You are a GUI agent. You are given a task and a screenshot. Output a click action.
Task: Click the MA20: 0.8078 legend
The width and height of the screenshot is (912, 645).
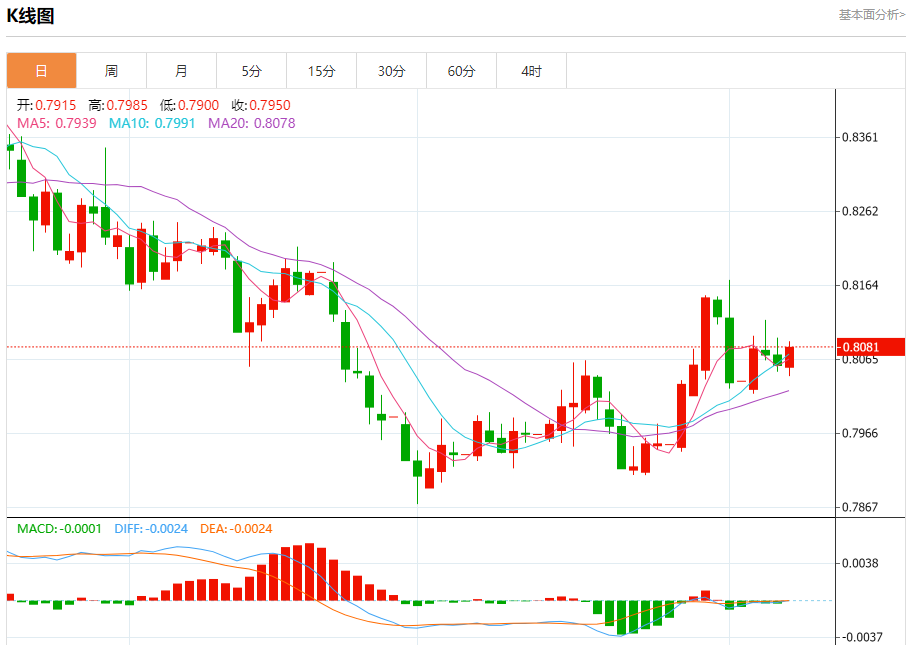tap(252, 123)
